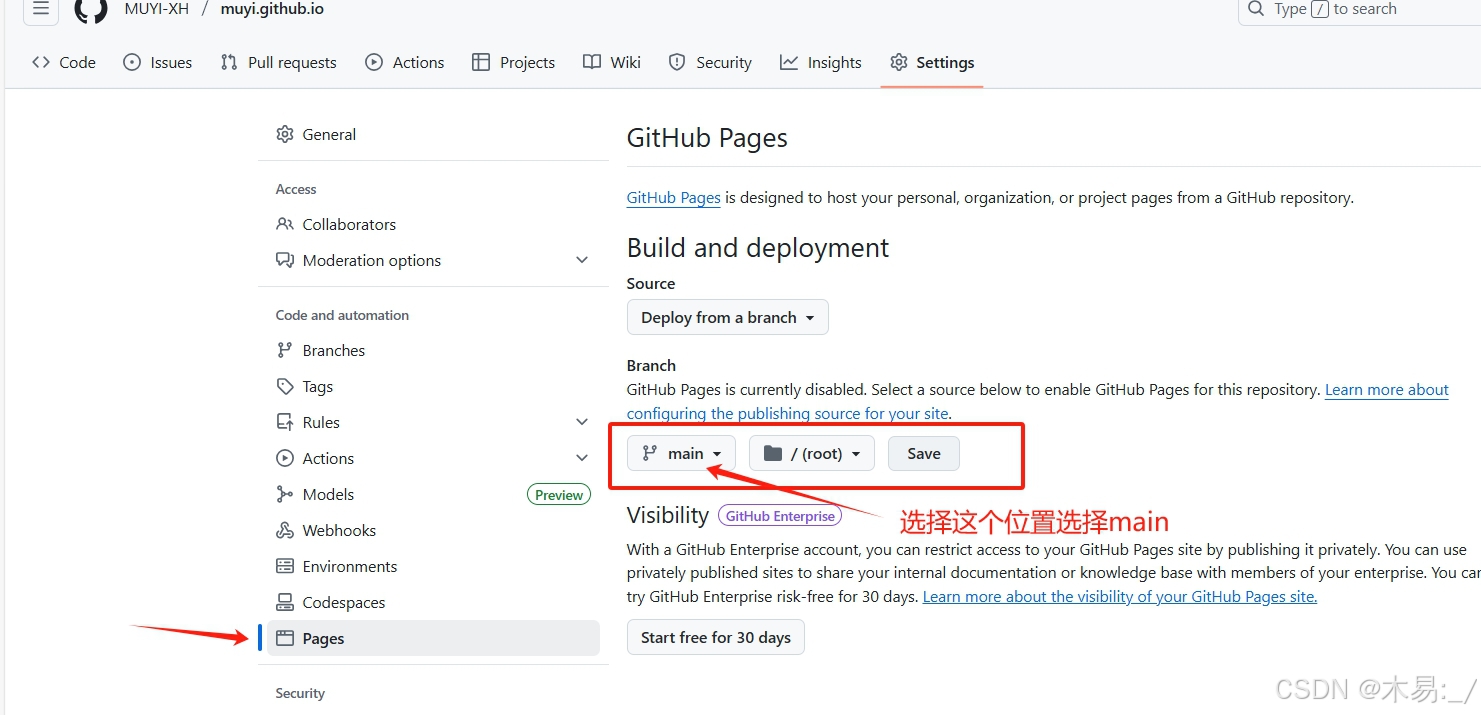
Task: Open Tags settings in sidebar
Action: (433, 386)
